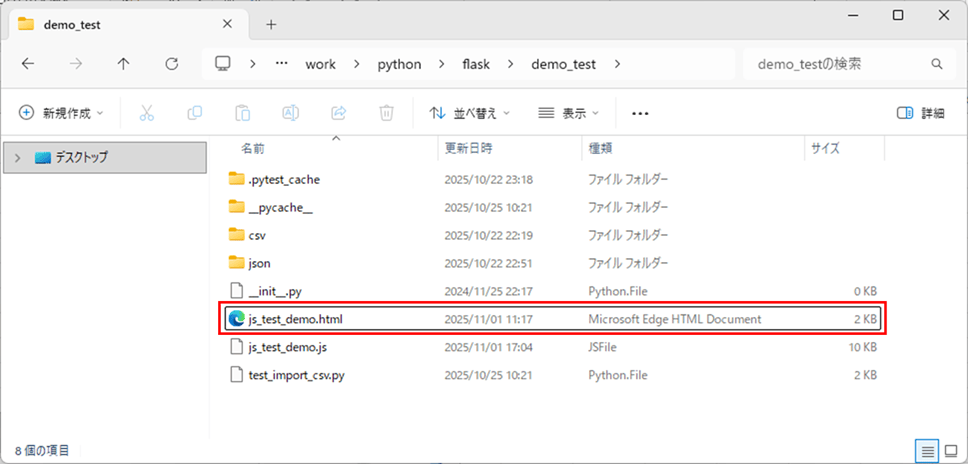Image resolution: width=968 pixels, height=464 pixels.
Task: Click date 2025/11/01 17:04 of js_test_demo.js
Action: pos(488,347)
